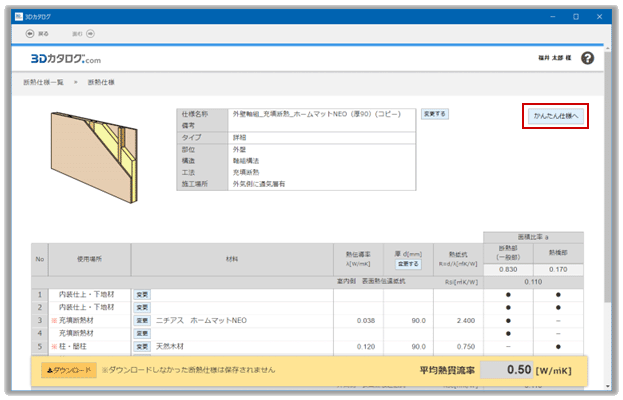The image size is (623, 400).
Task: Open 断熱仕様一覧 in the breadcrumb
Action: pos(43,82)
